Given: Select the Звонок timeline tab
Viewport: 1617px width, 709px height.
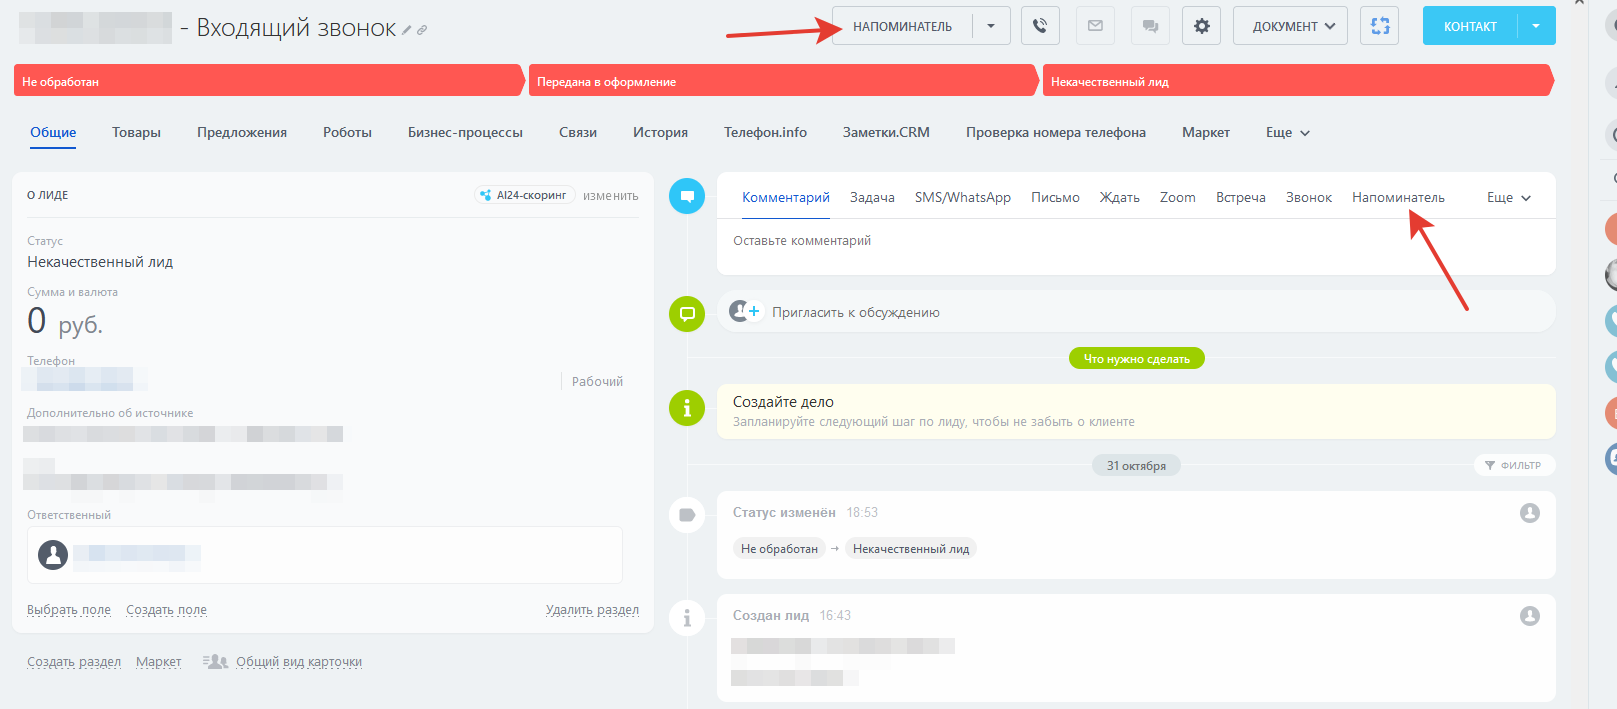Looking at the screenshot, I should tap(1309, 197).
